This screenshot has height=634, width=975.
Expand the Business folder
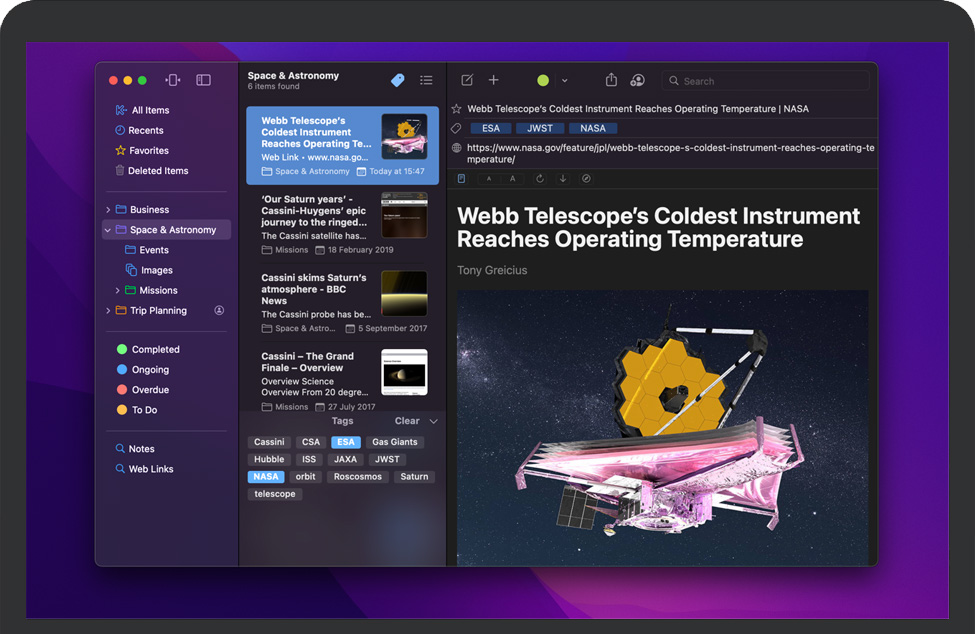(x=108, y=210)
